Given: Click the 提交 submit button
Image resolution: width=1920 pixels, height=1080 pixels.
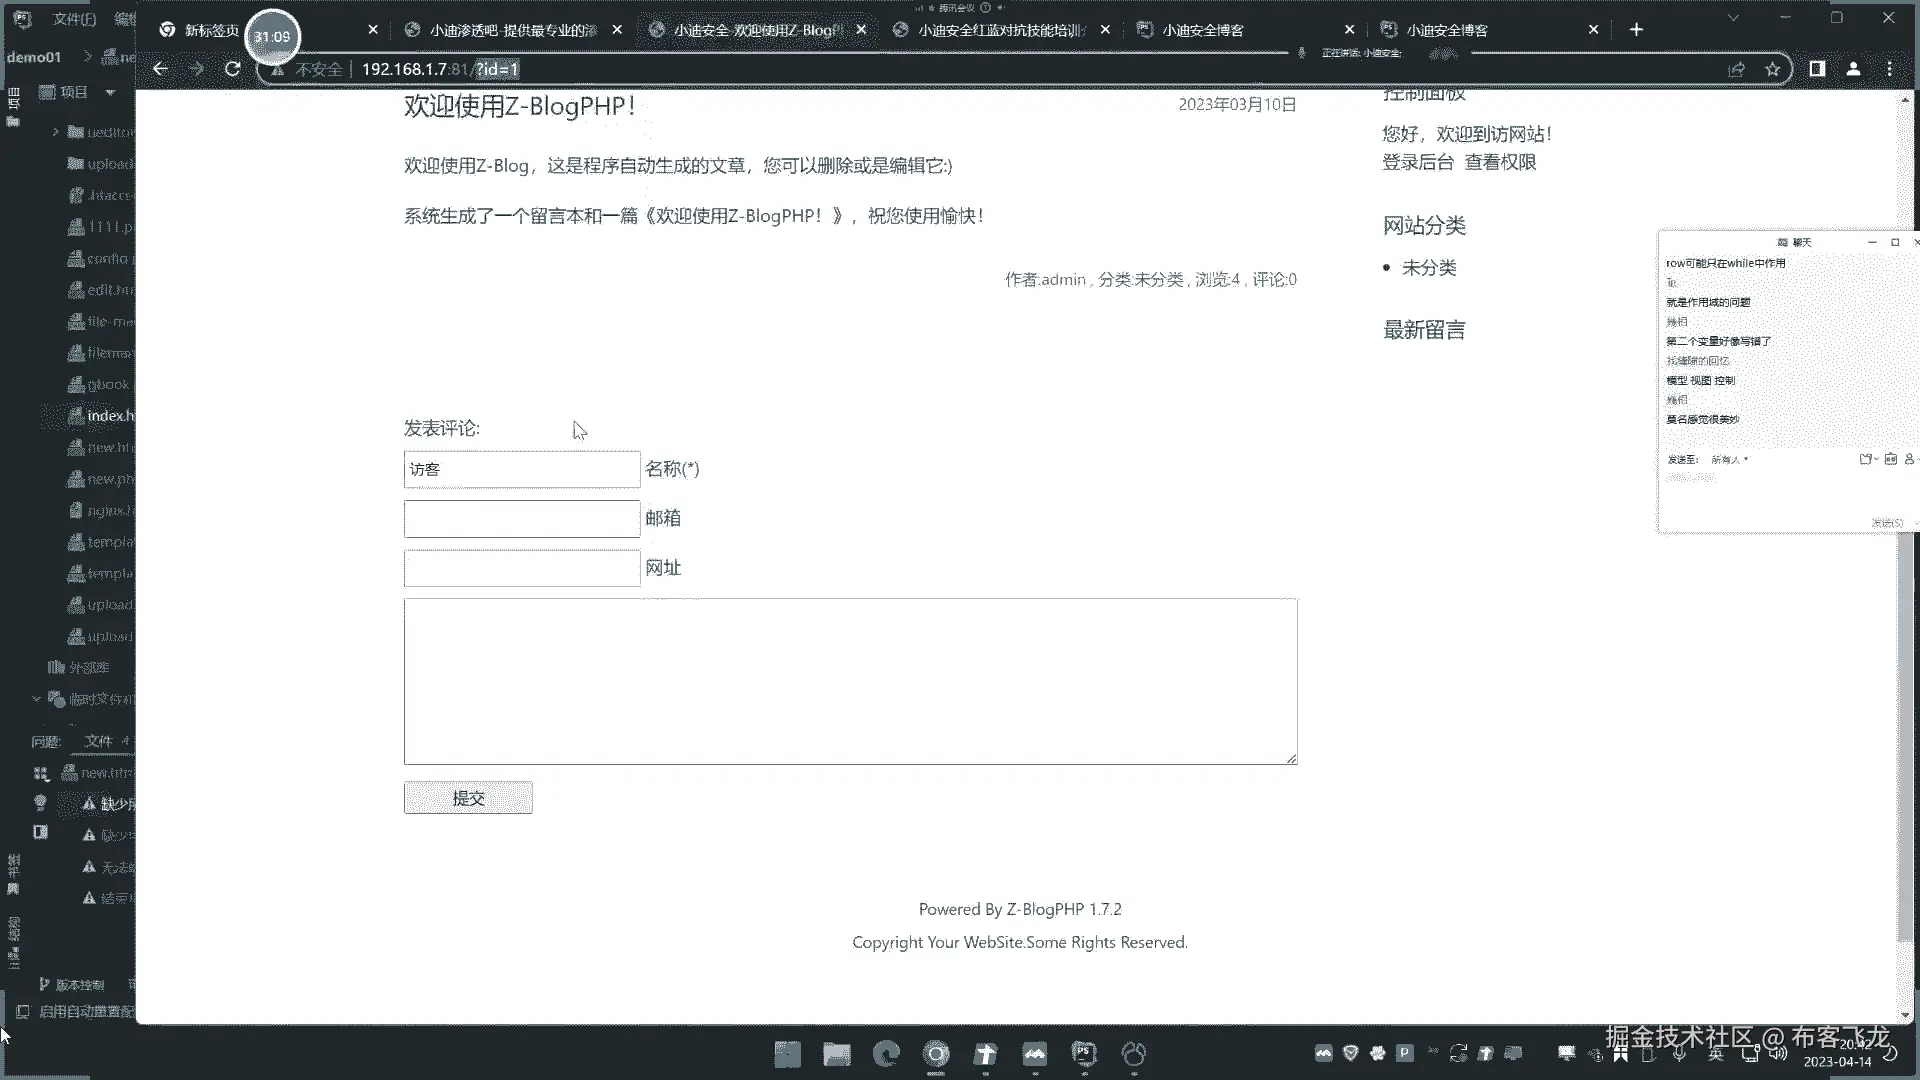Looking at the screenshot, I should point(468,798).
